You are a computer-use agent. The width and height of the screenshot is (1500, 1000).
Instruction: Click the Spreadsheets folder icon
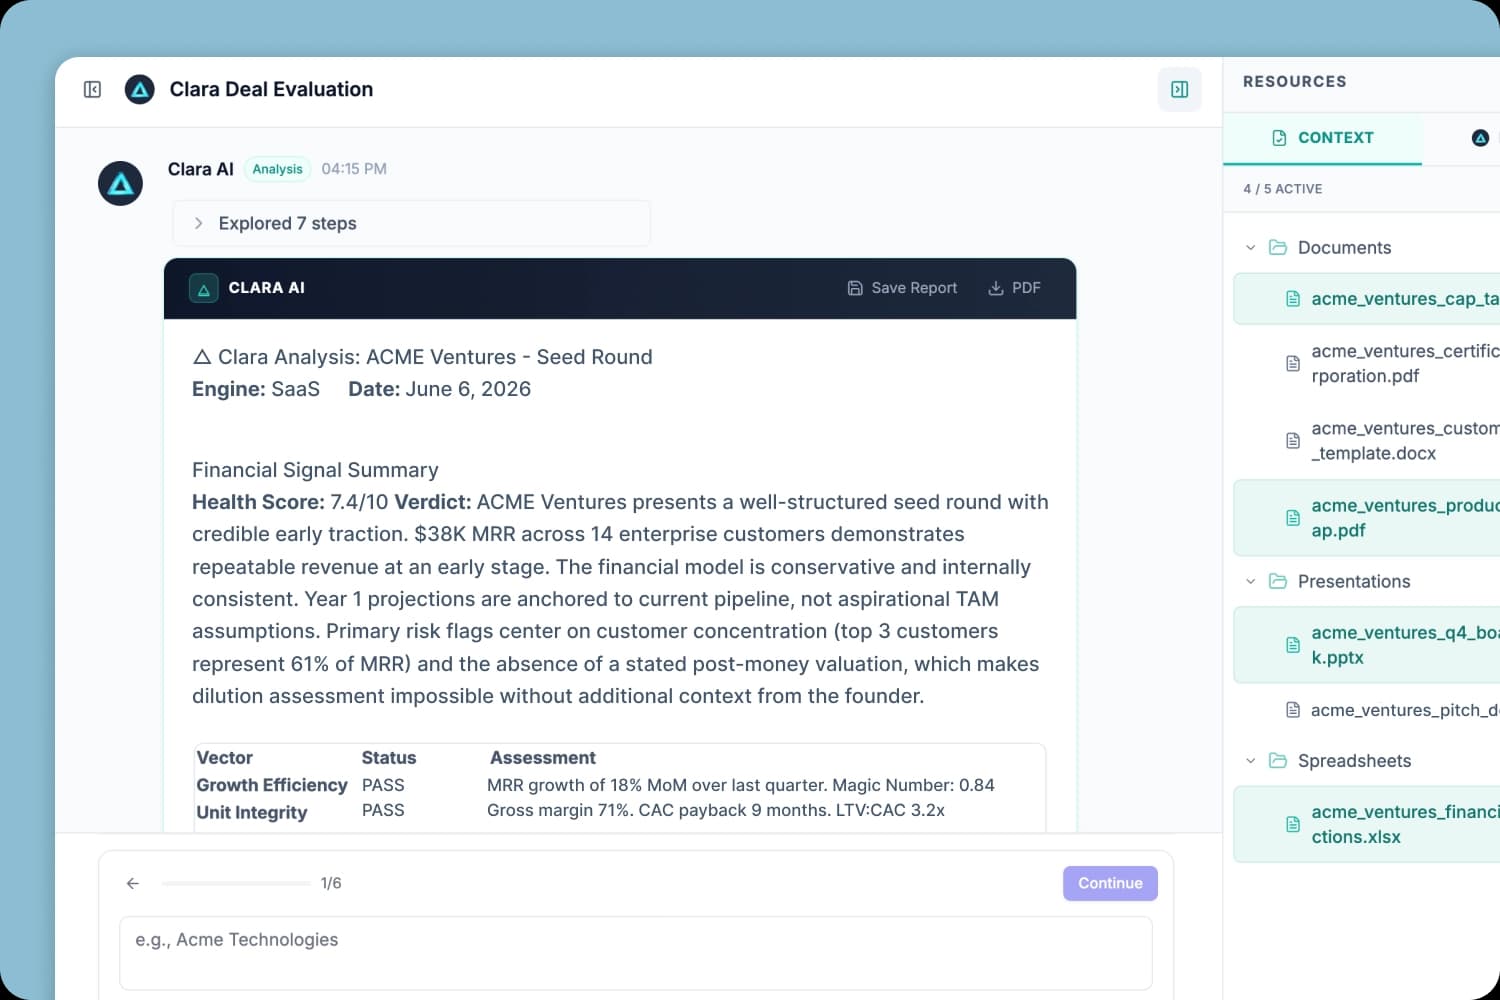[x=1278, y=760]
